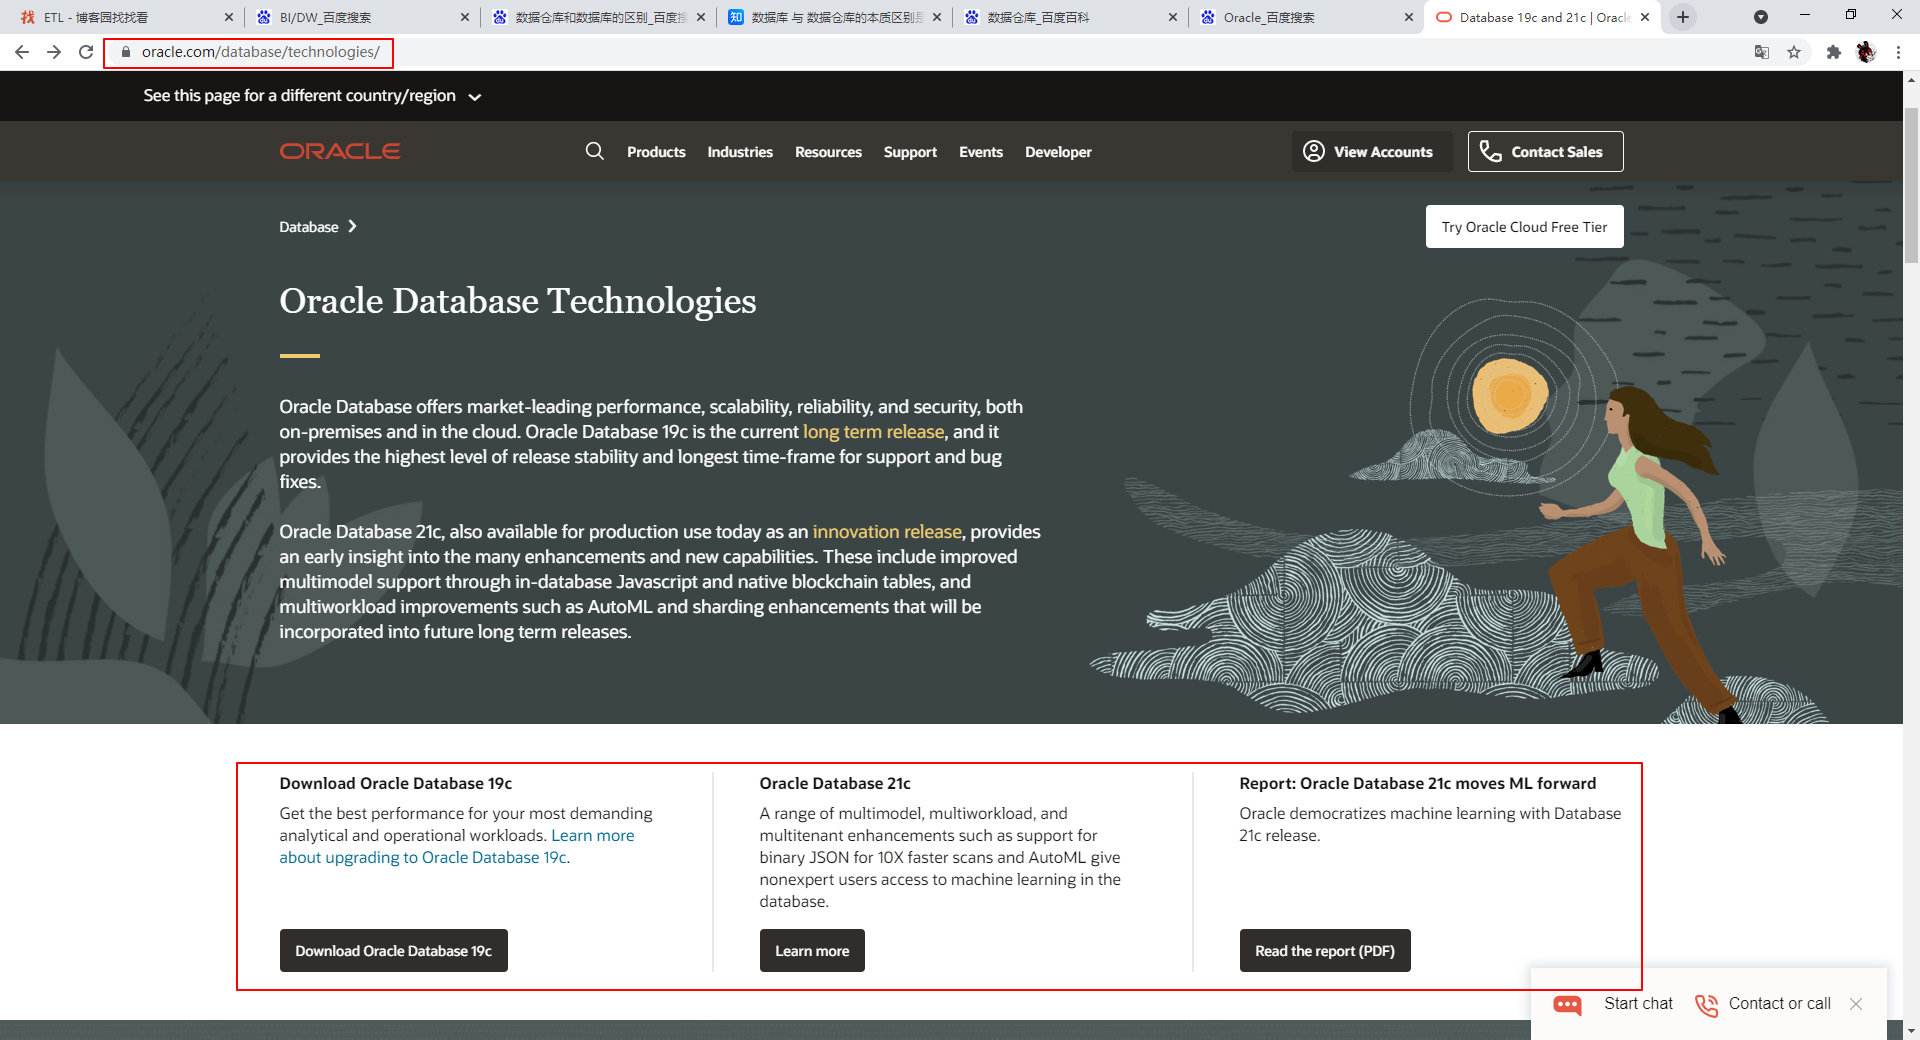Open the Chrome profile avatar

pyautogui.click(x=1866, y=52)
